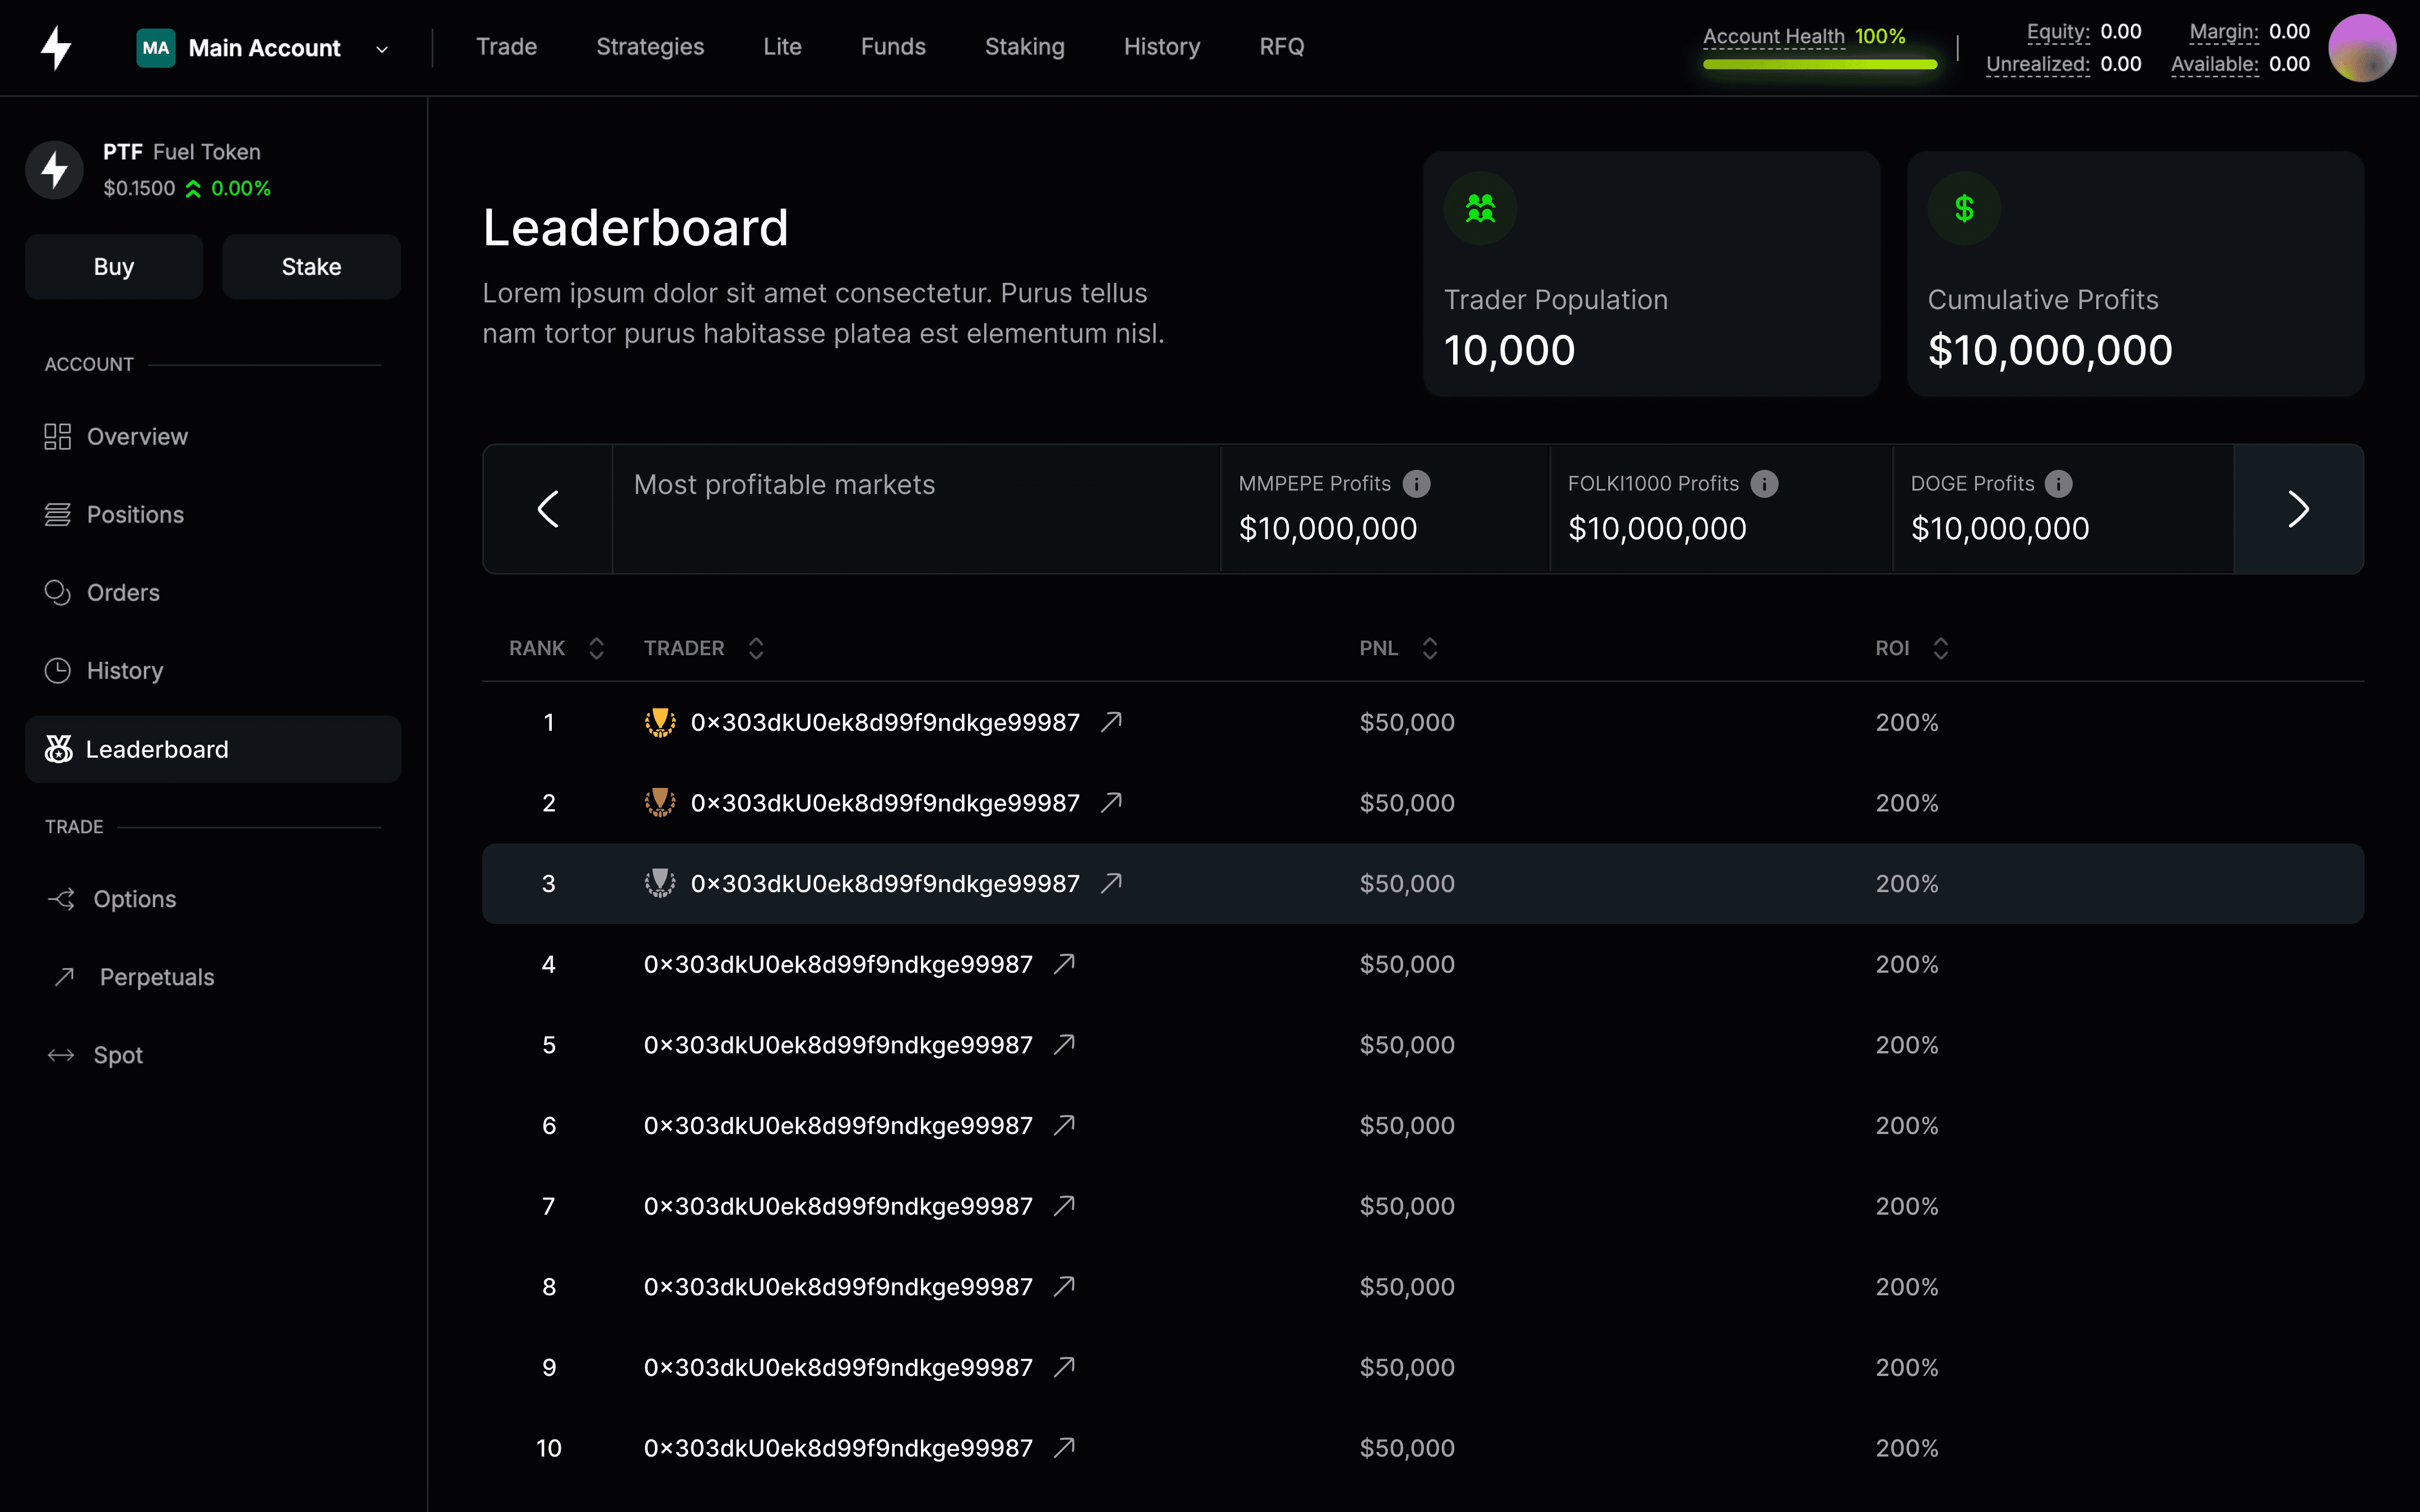Screen dimensions: 2420x1512
Task: Open the Staking tab in top navigation
Action: coord(1024,47)
